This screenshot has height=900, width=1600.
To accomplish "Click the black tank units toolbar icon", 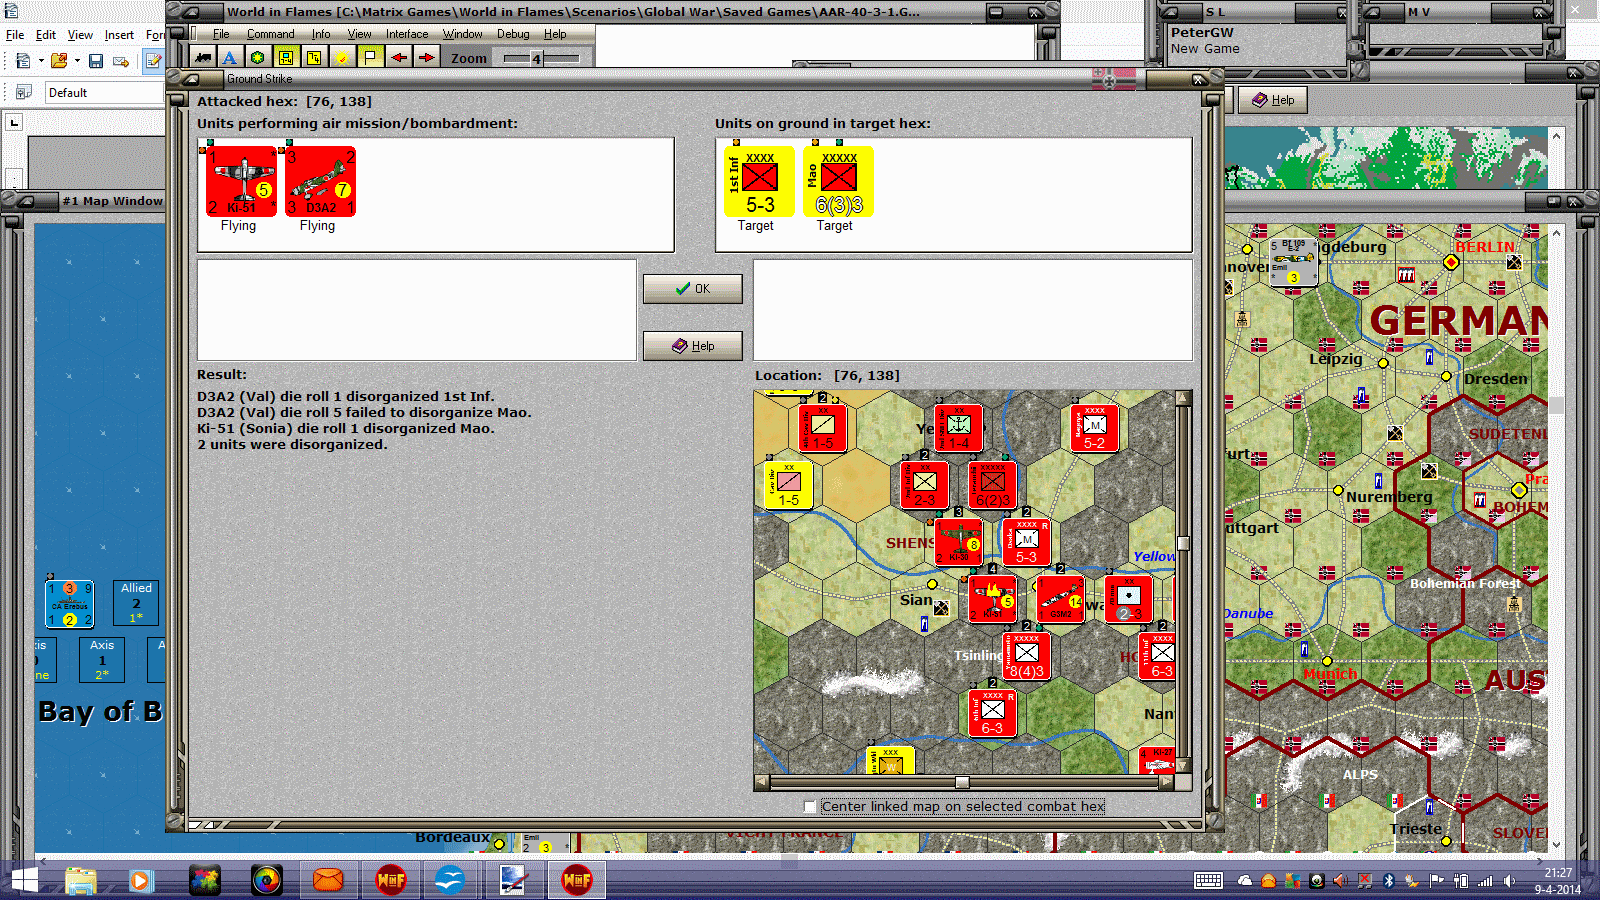I will (x=203, y=57).
